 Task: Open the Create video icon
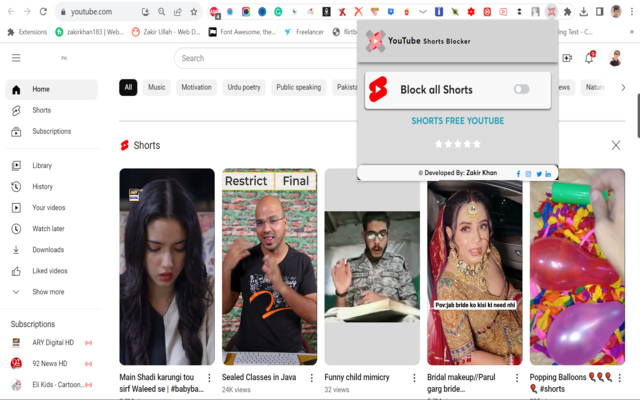(567, 58)
